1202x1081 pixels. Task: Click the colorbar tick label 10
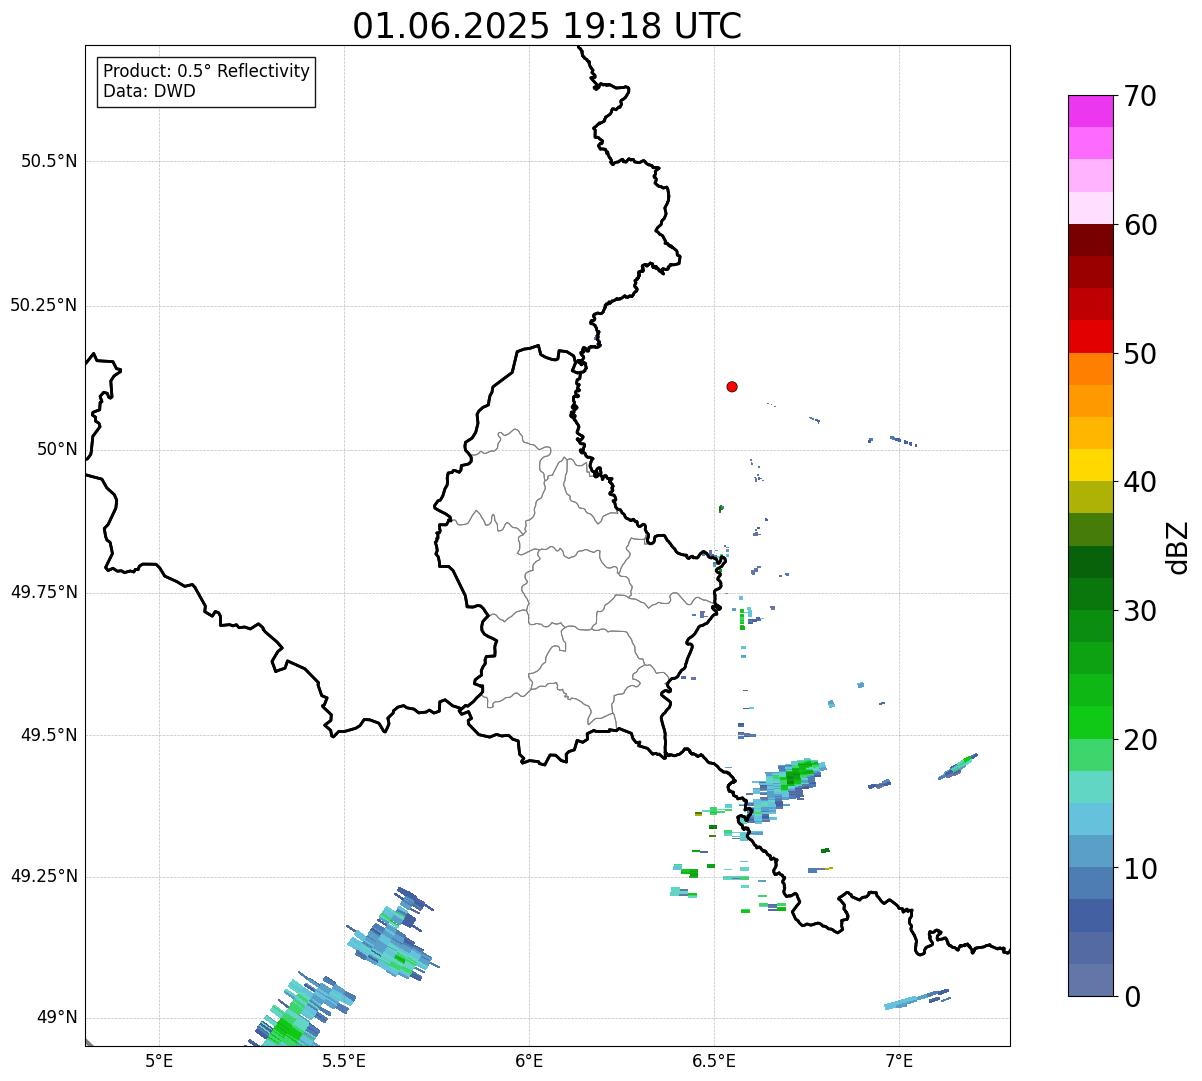pyautogui.click(x=1140, y=868)
